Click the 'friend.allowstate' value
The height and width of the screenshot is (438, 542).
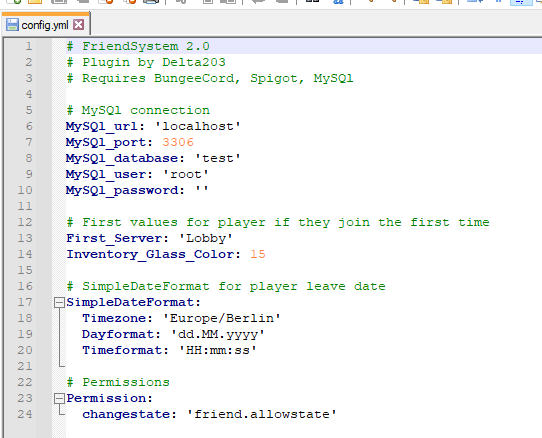(262, 414)
